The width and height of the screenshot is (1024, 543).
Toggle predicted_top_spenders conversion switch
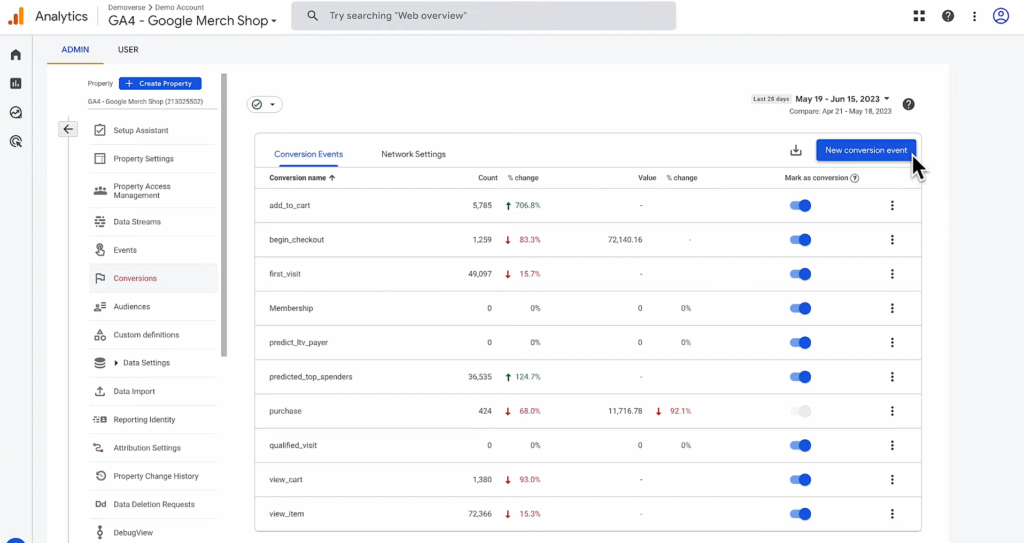point(801,377)
